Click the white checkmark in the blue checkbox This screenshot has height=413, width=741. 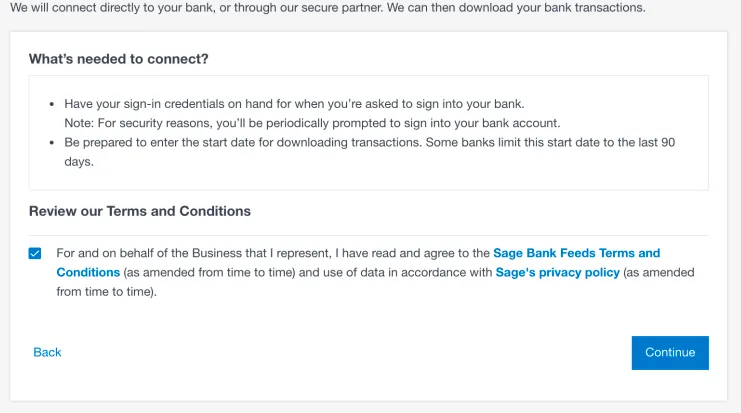[x=35, y=254]
